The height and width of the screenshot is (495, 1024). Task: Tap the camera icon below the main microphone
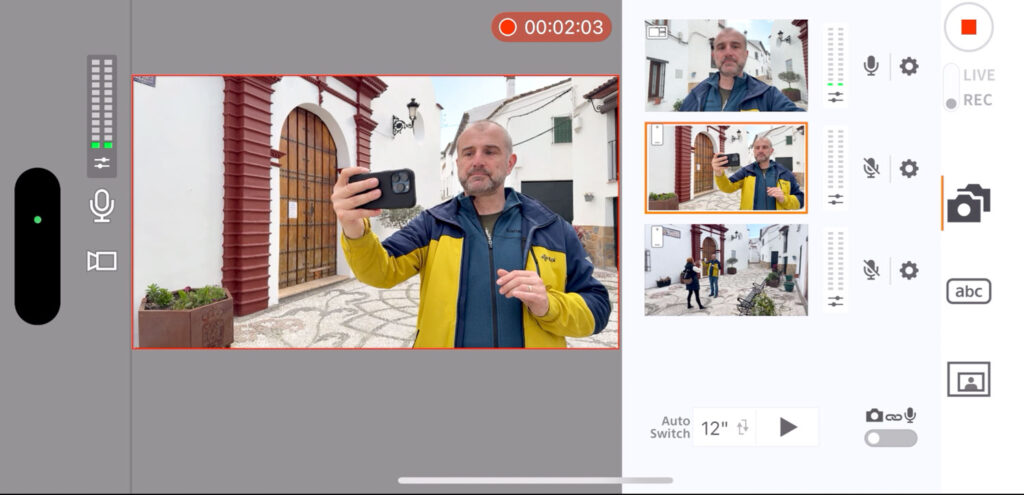(102, 261)
